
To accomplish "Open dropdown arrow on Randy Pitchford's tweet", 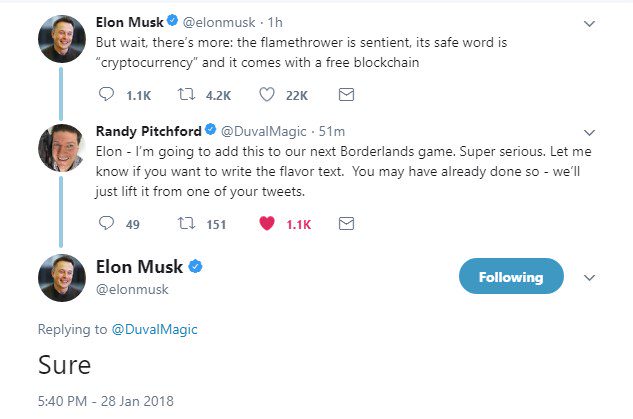I will 589,131.
